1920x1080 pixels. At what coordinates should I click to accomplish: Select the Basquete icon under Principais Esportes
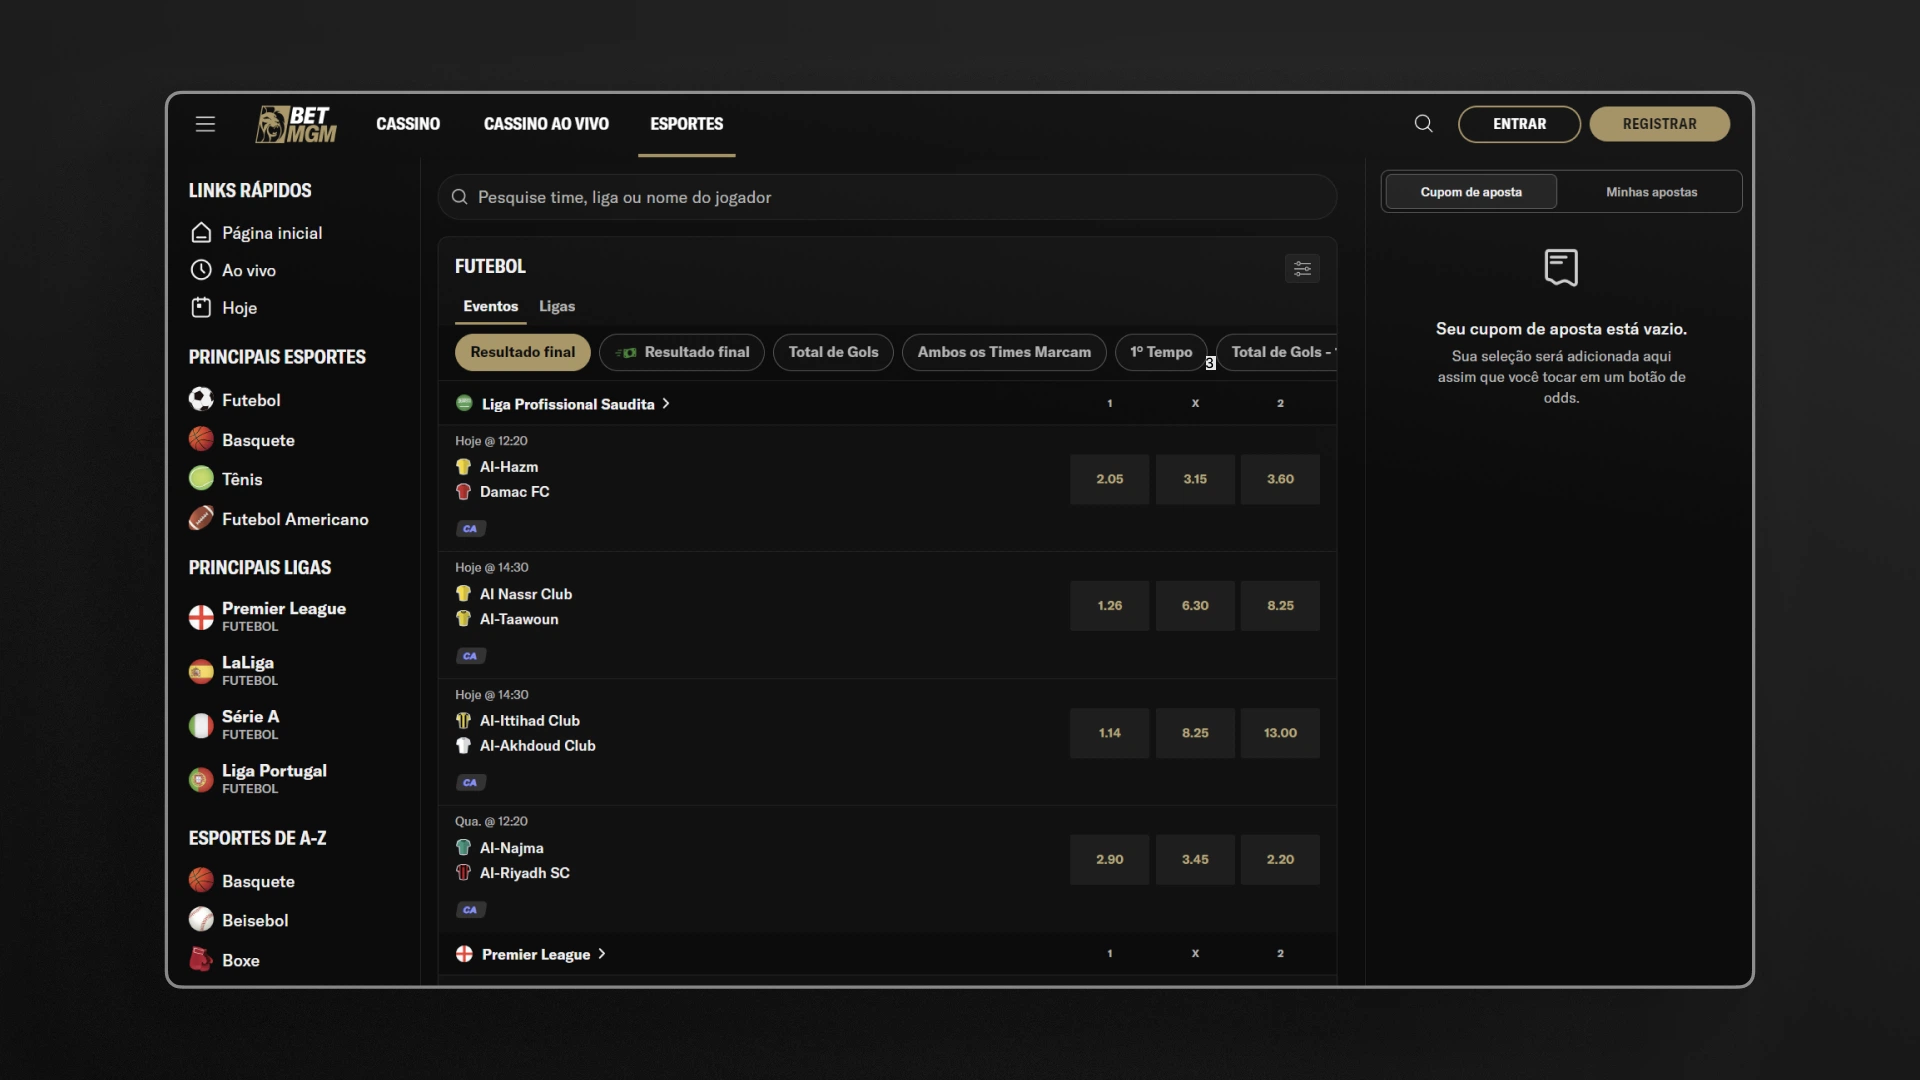(x=201, y=439)
